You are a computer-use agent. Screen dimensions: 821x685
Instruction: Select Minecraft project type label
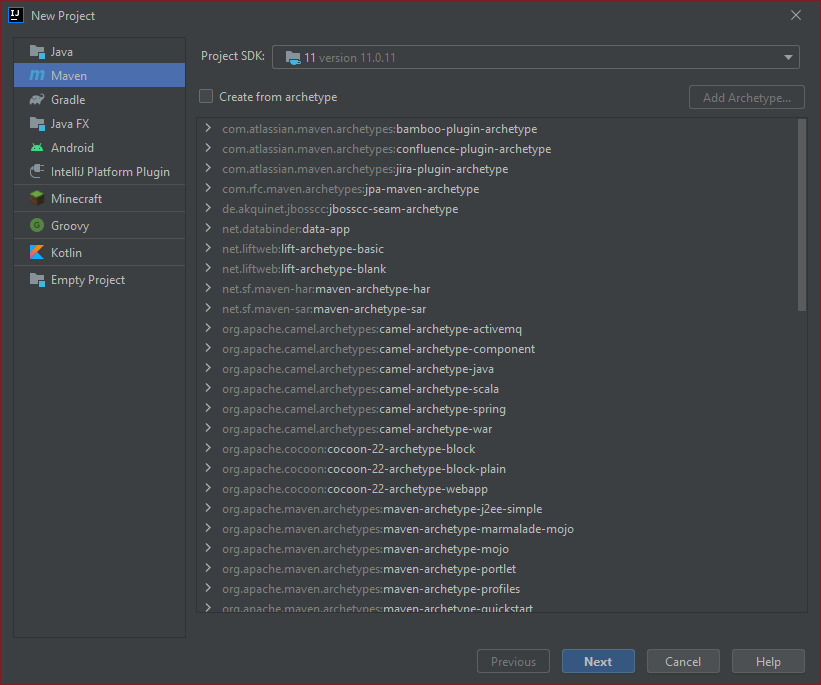pos(76,198)
